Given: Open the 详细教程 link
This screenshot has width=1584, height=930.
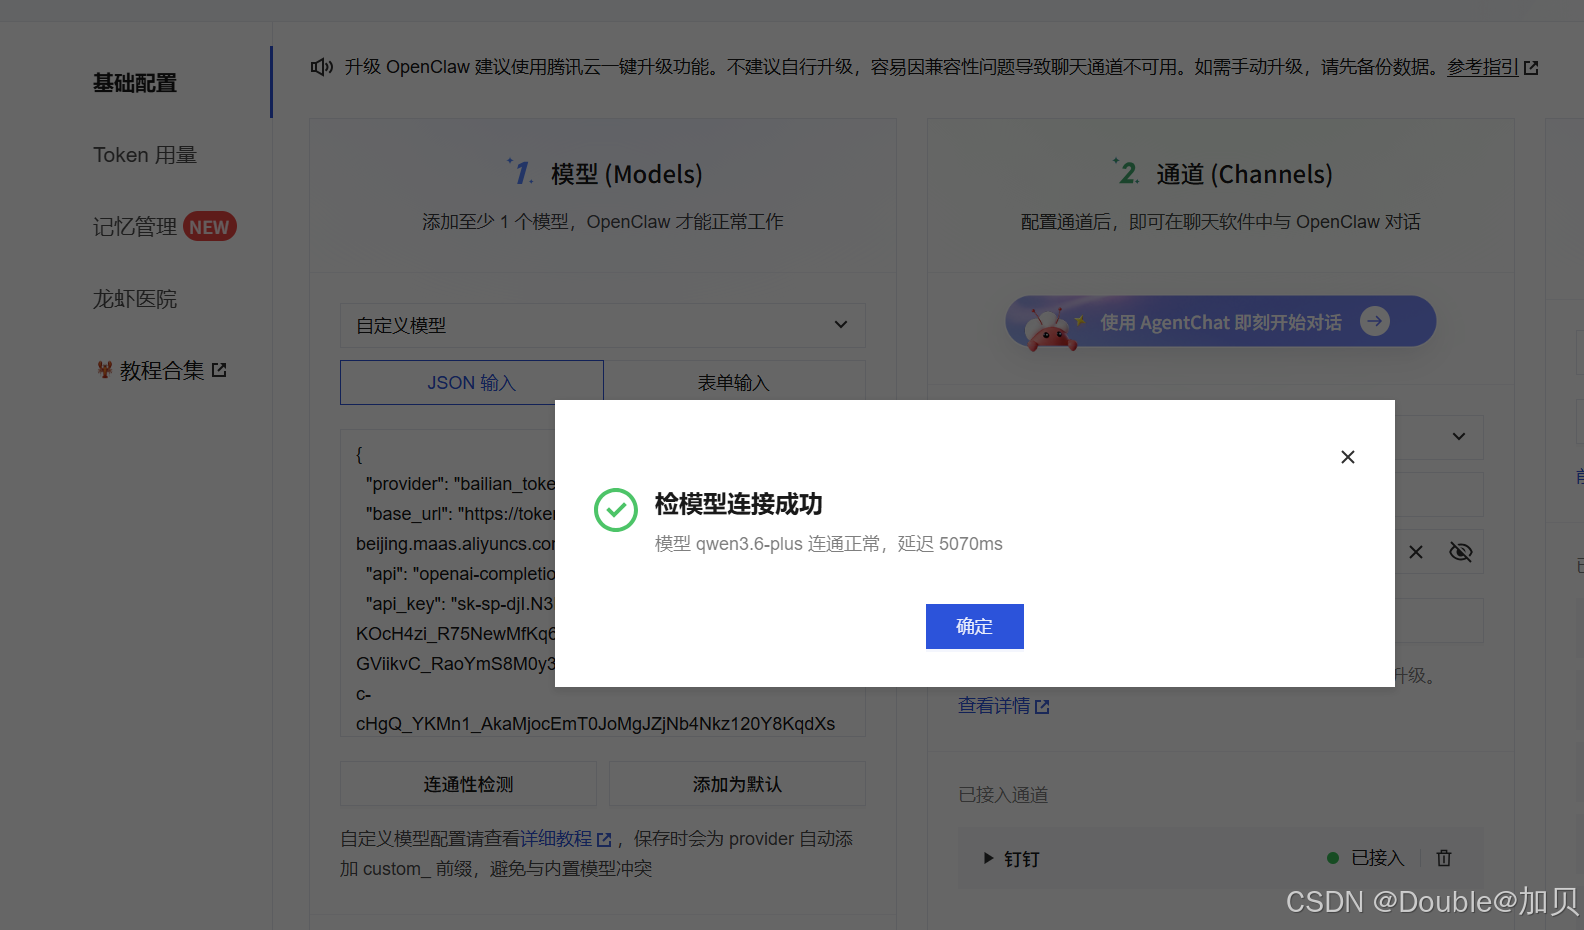Looking at the screenshot, I should click(x=565, y=839).
